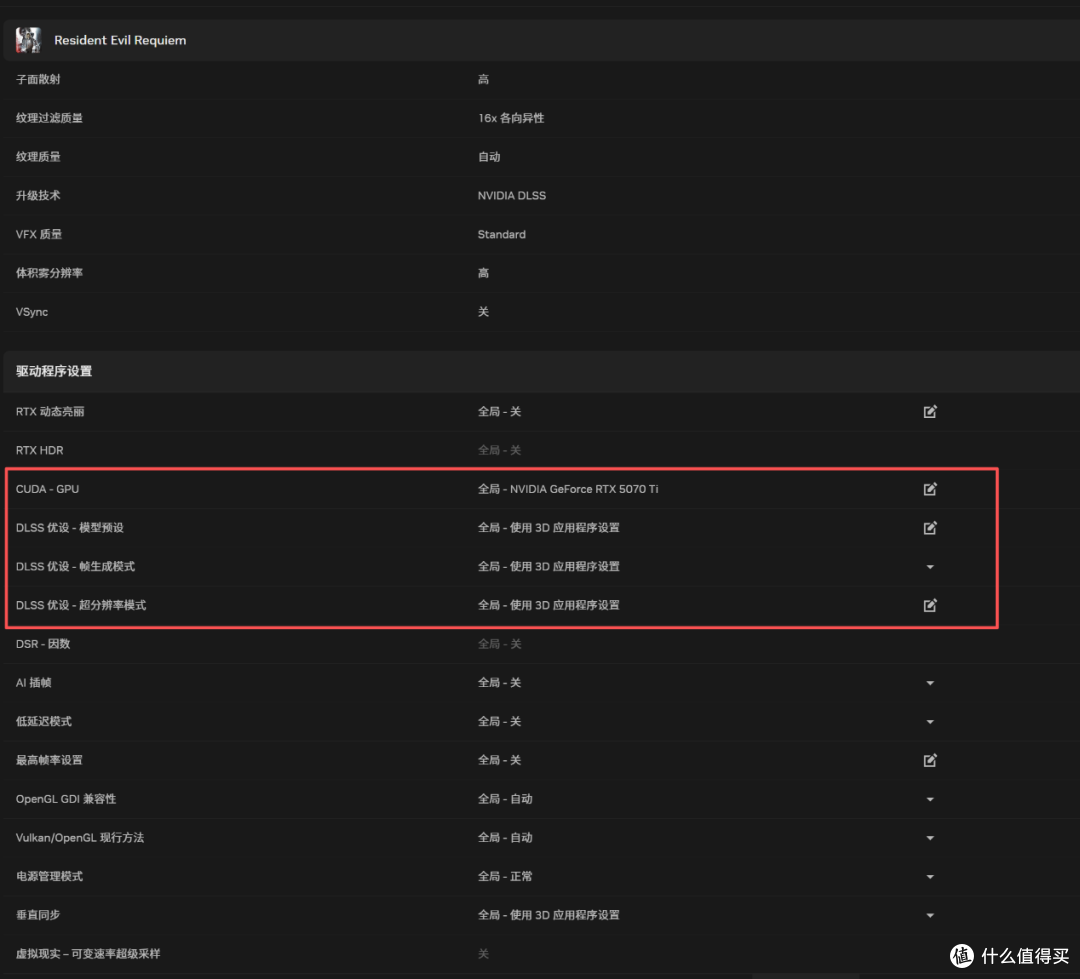Expand Vulkan/OpenGL 现行方法 dropdown
The height and width of the screenshot is (979, 1080).
click(x=930, y=838)
